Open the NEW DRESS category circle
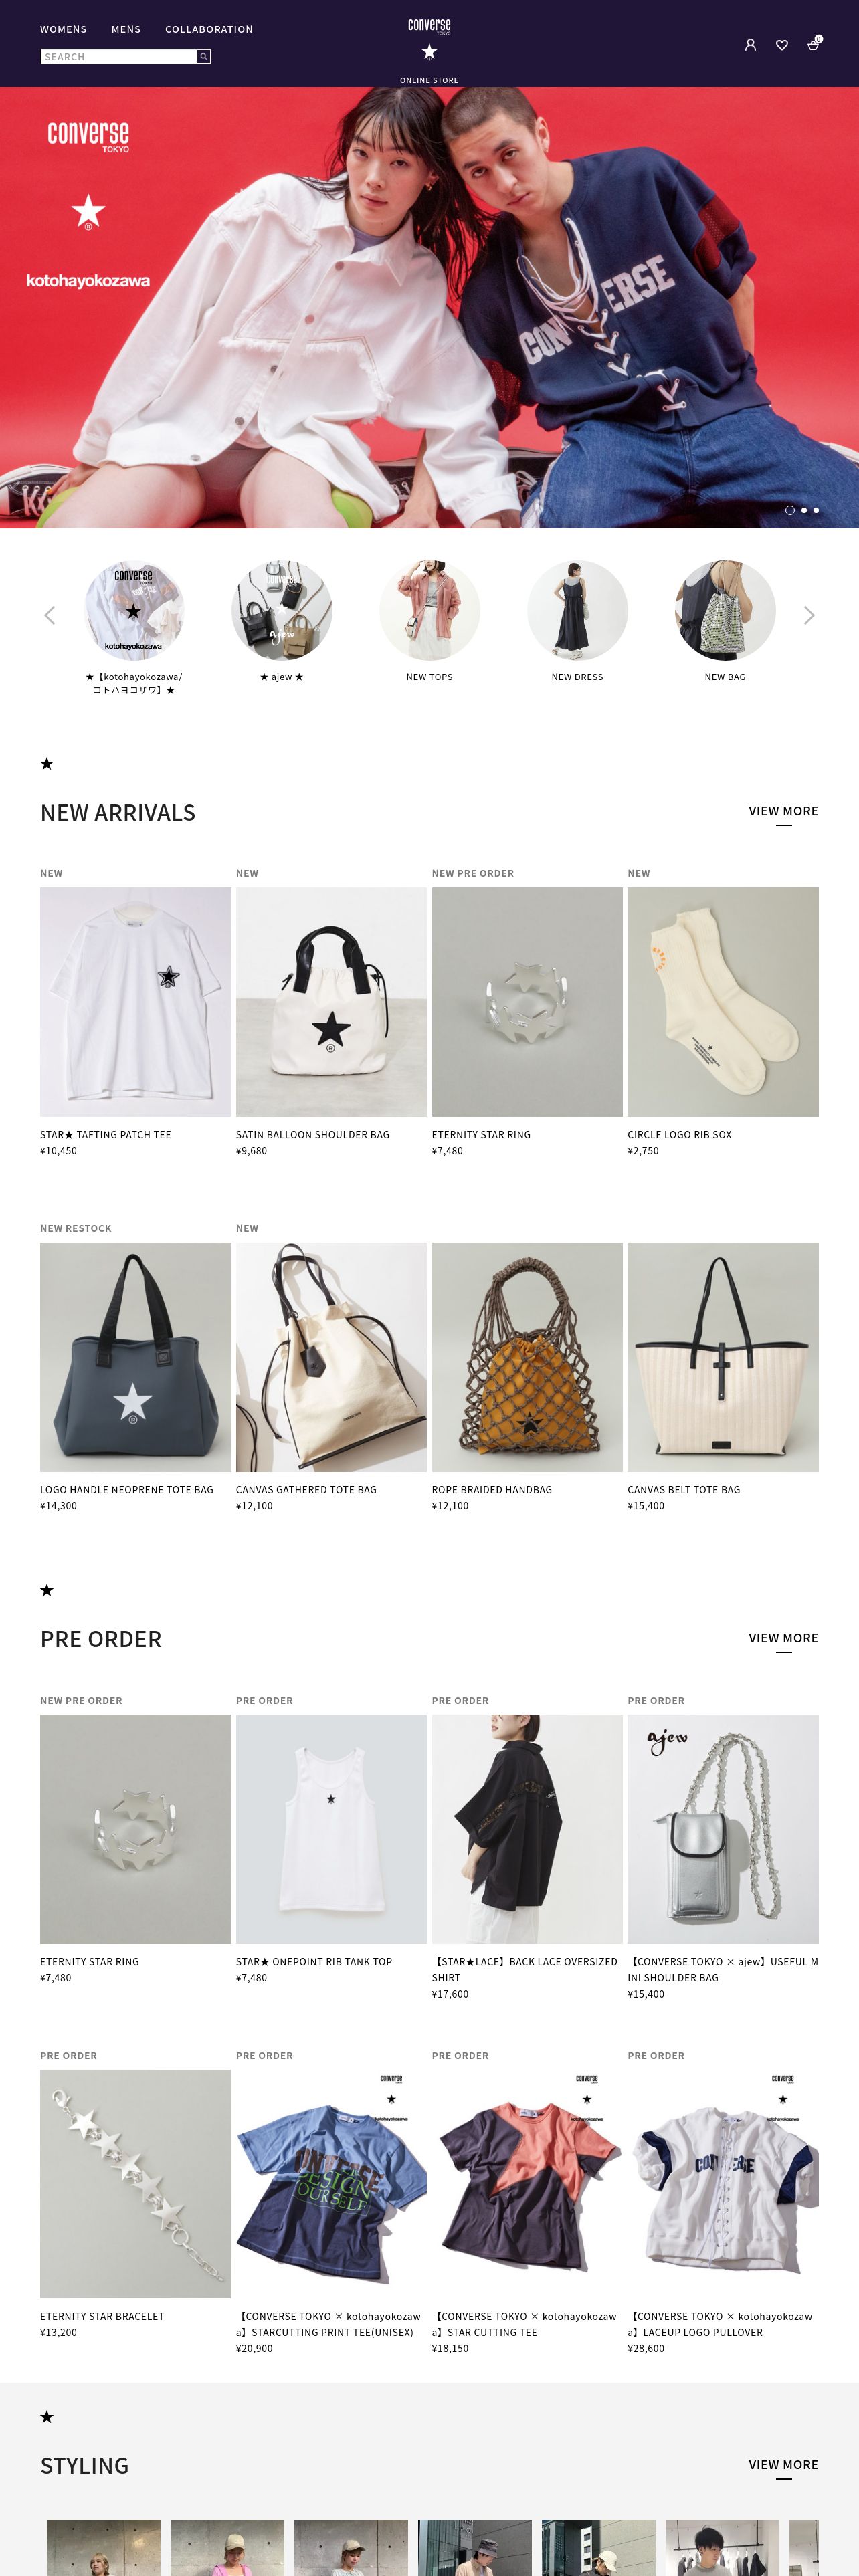Viewport: 859px width, 2576px height. click(577, 621)
